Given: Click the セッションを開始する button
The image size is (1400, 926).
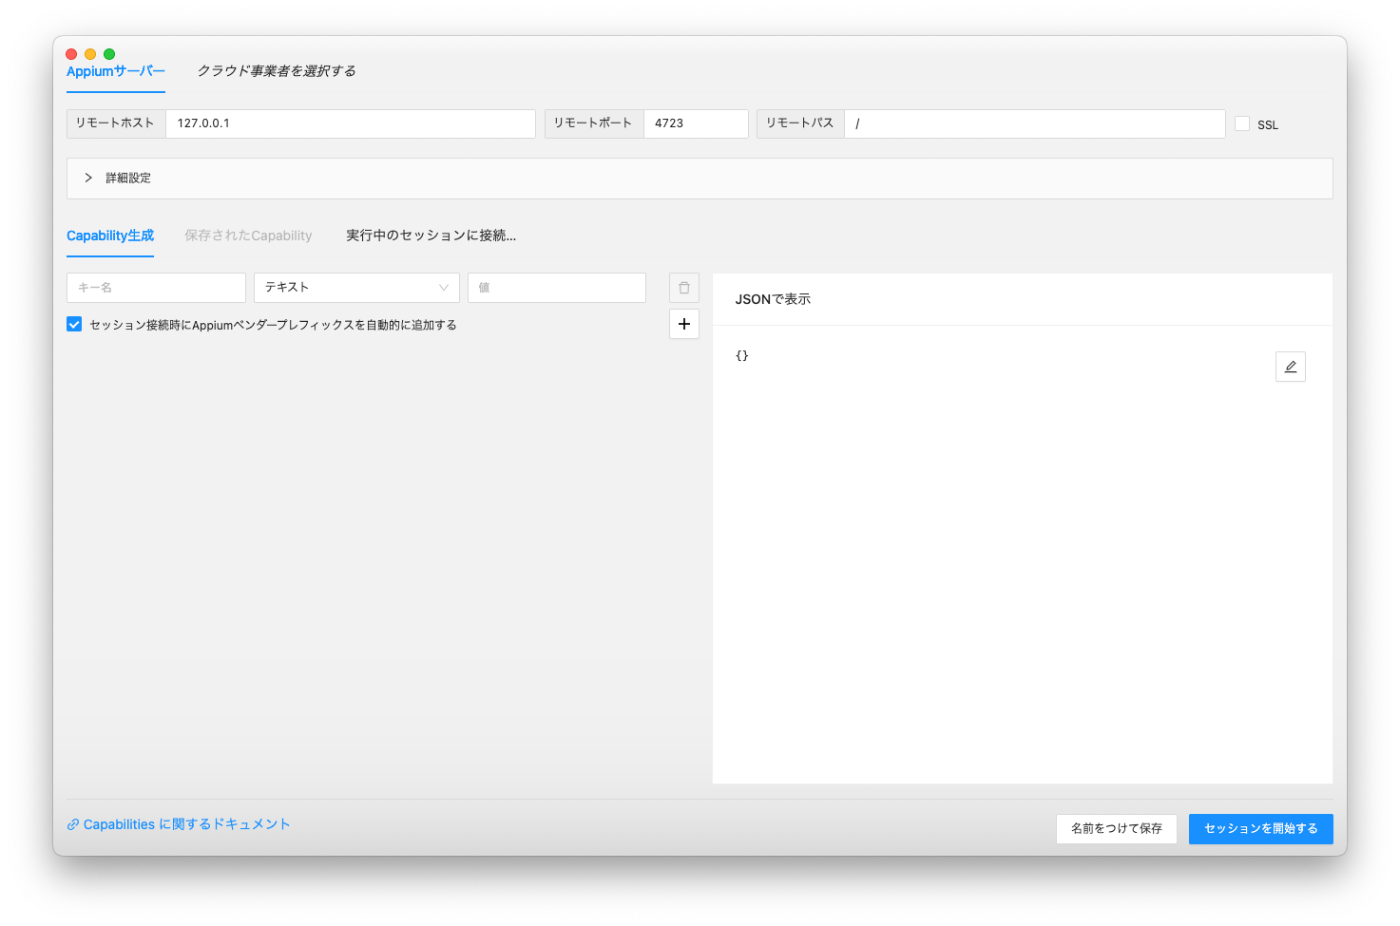Looking at the screenshot, I should pos(1260,829).
